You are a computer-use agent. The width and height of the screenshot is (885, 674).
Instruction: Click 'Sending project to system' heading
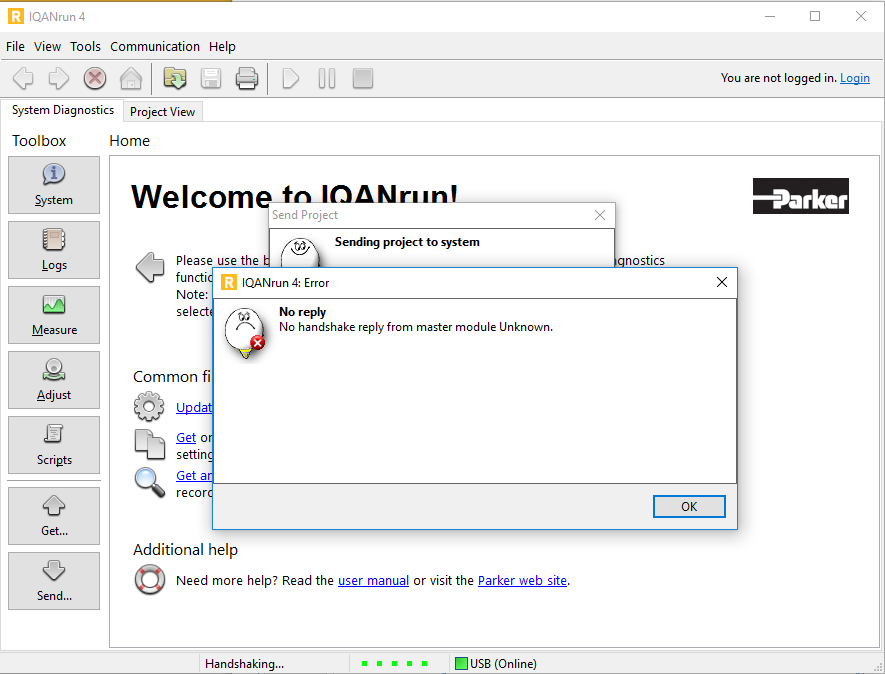click(407, 242)
